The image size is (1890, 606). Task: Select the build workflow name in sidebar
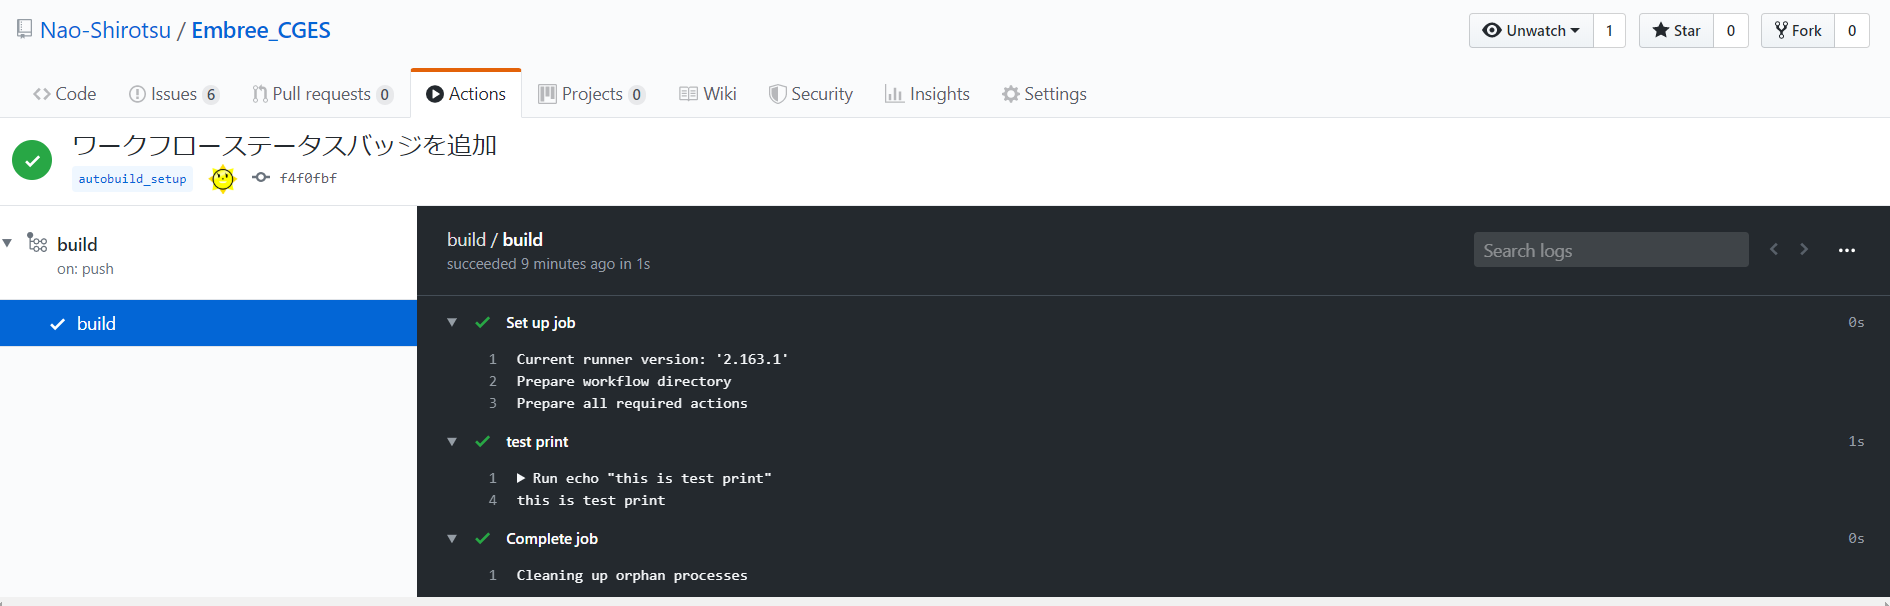(x=77, y=244)
